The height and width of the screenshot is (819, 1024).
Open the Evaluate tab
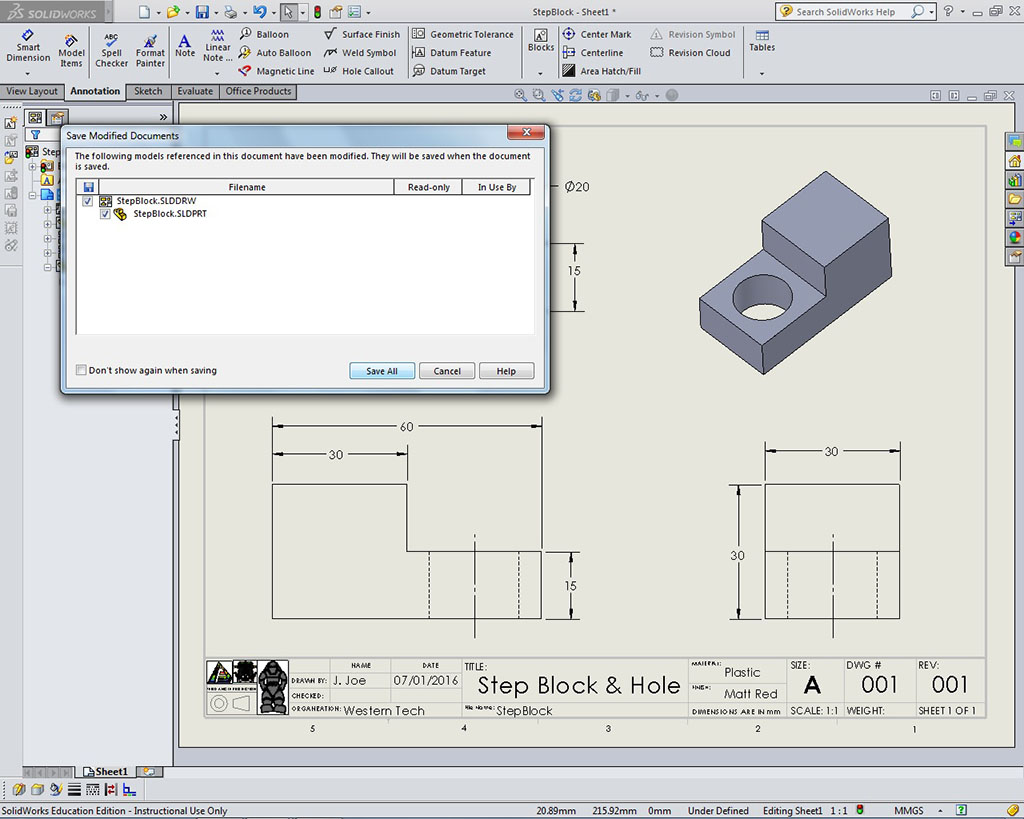coord(195,91)
